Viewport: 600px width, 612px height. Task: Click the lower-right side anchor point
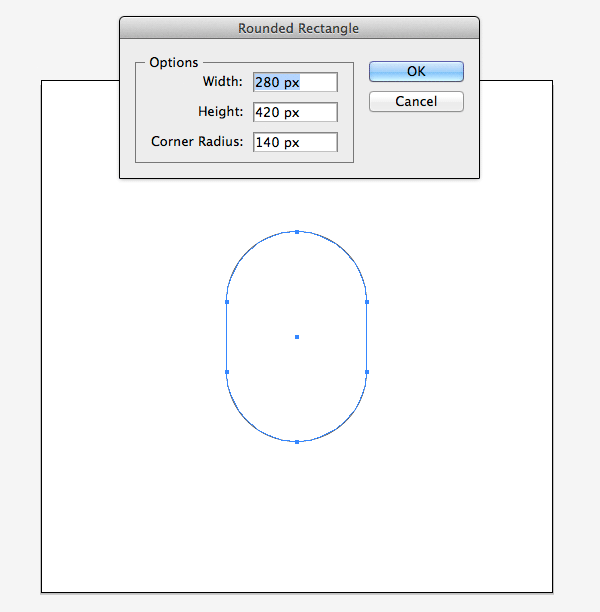coord(367,372)
